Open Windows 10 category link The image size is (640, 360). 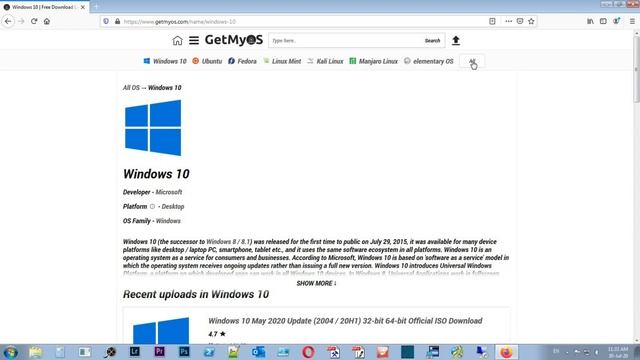click(165, 61)
